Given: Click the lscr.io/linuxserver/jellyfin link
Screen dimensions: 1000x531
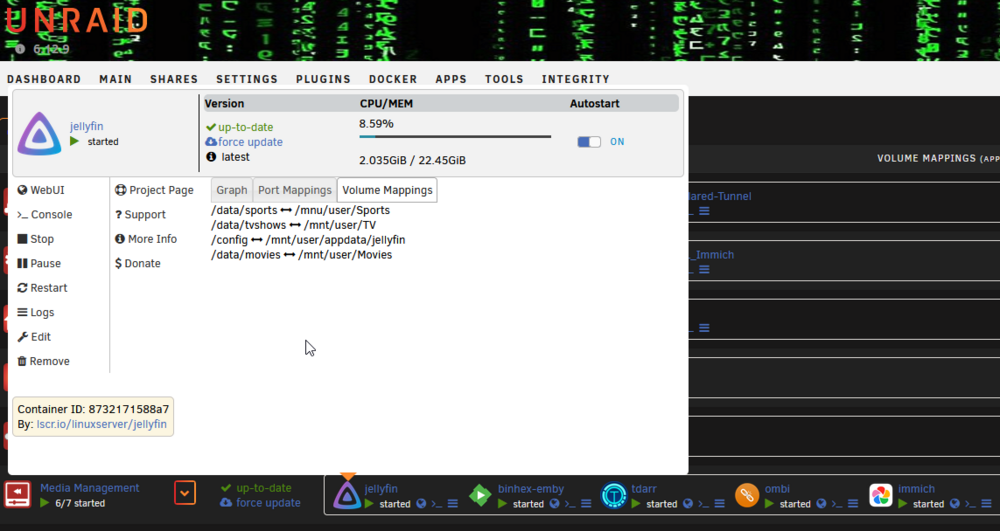Looking at the screenshot, I should point(101,424).
